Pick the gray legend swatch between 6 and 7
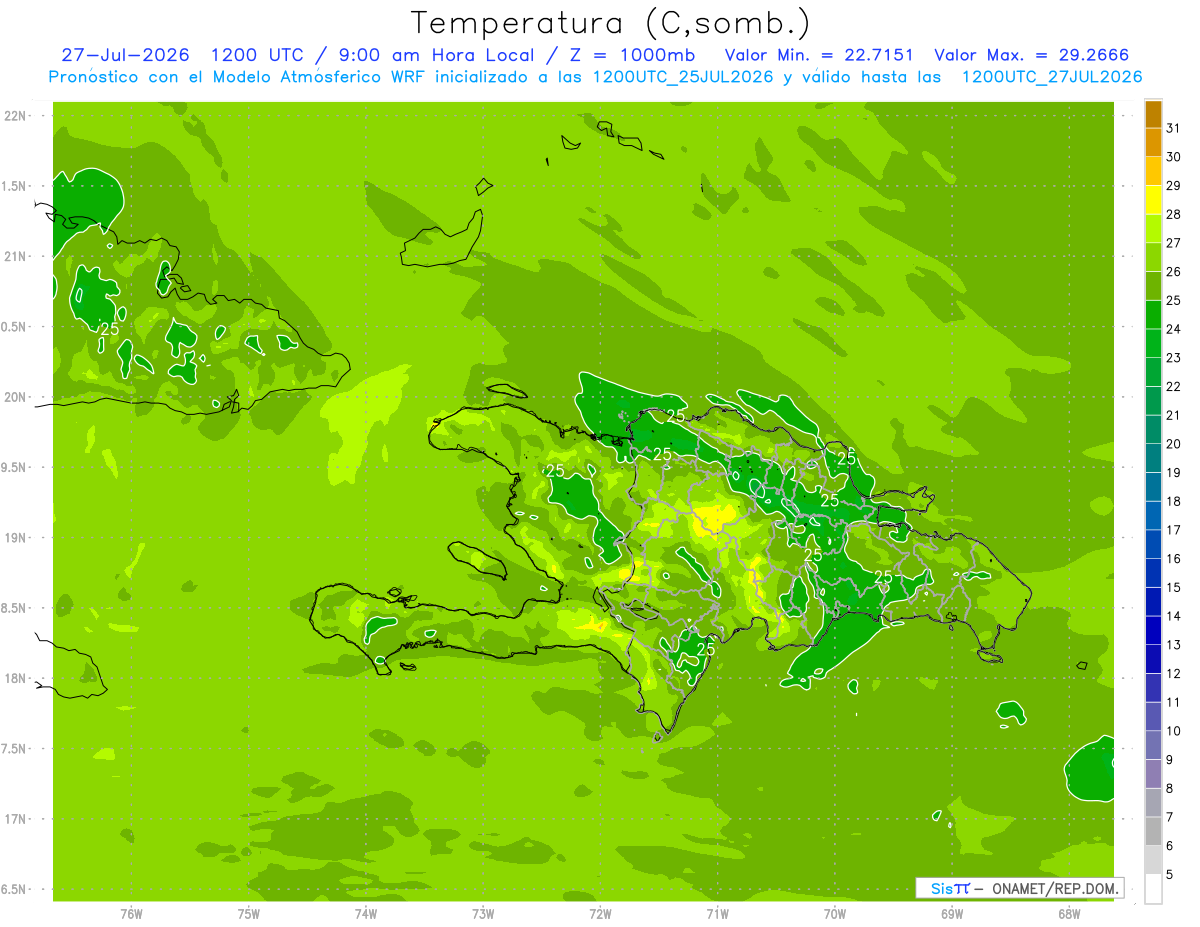The image size is (1200, 927). point(1153,831)
